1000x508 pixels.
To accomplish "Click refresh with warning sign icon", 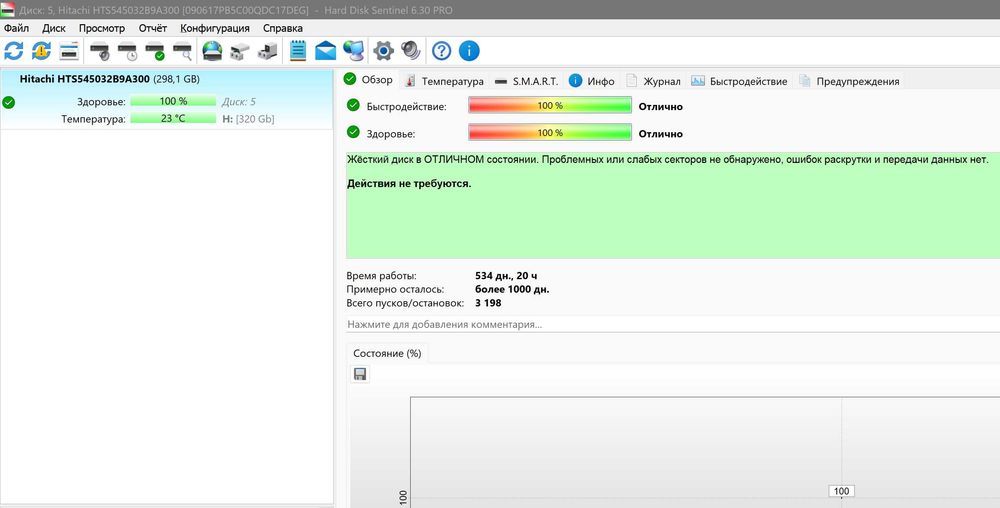I will (x=41, y=51).
